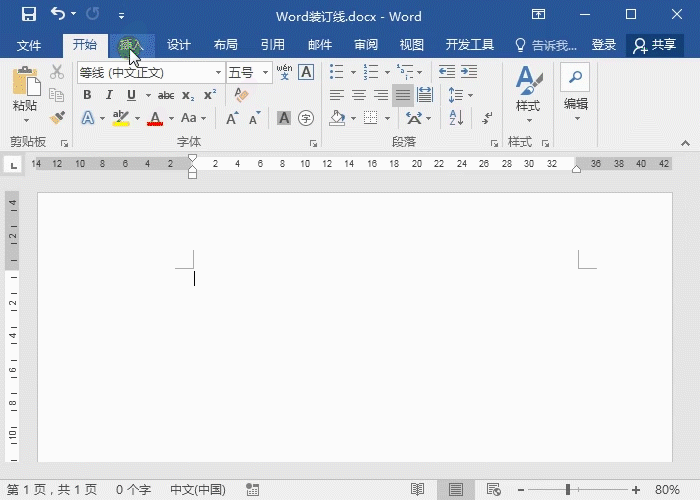700x500 pixels.
Task: Click the Distributed alignment icon
Action: [425, 95]
